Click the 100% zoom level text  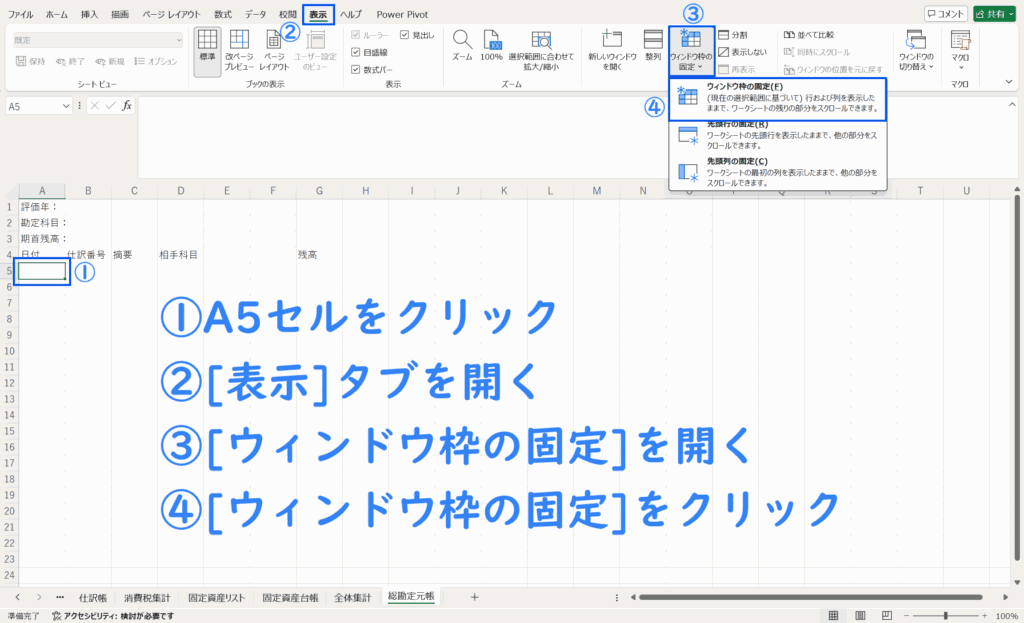pos(1006,616)
